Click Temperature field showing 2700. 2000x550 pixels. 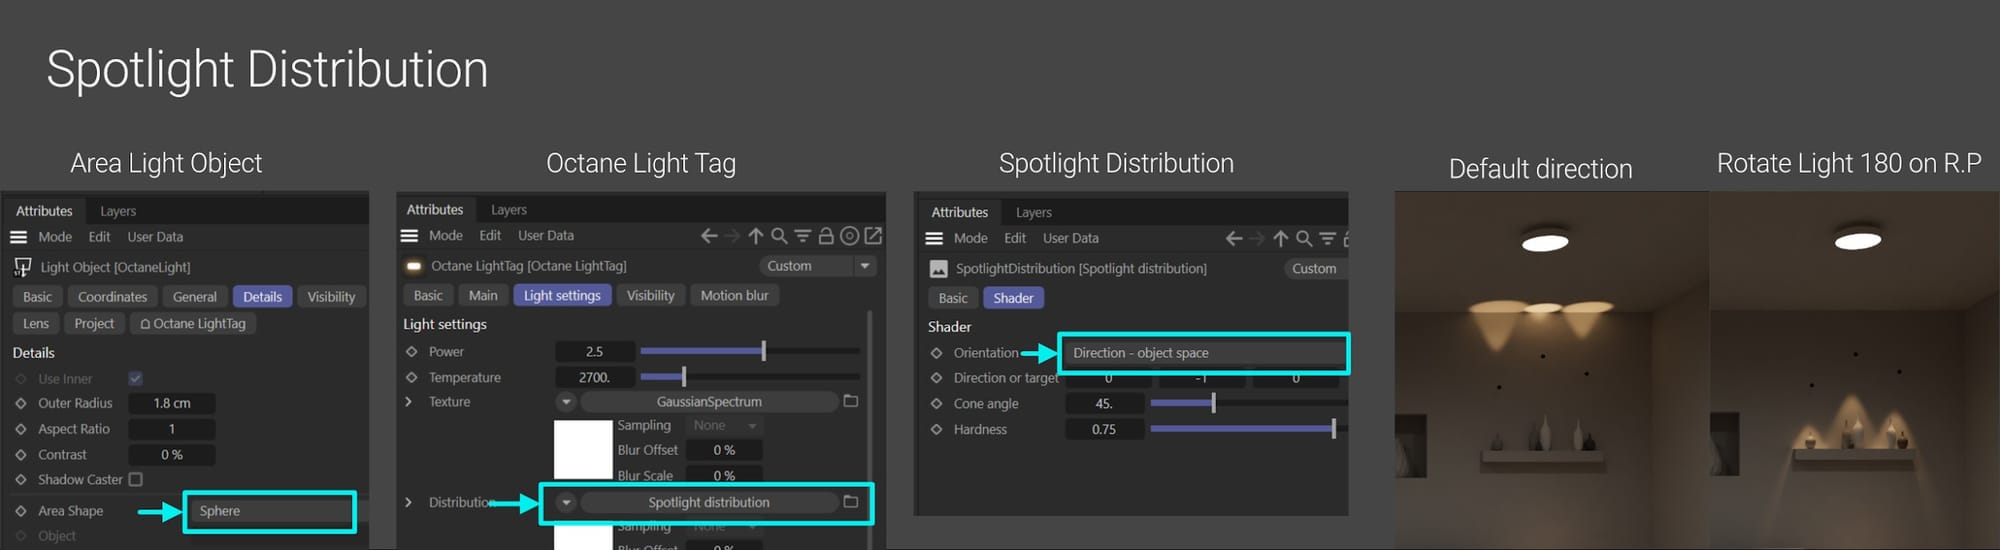[x=594, y=377]
